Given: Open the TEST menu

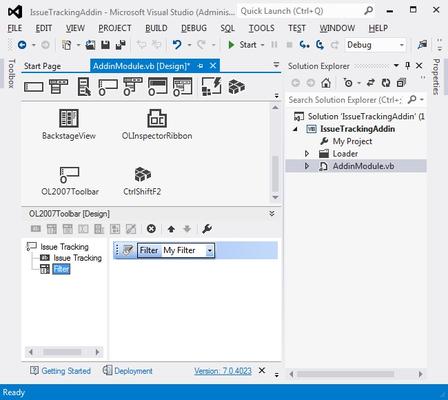Looking at the screenshot, I should [297, 28].
